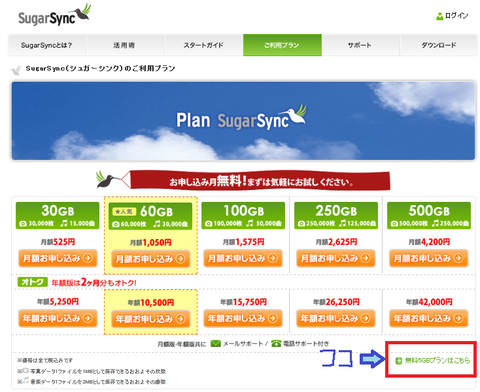Click the red free-month campaign banner
480x392 pixels.
[259, 180]
